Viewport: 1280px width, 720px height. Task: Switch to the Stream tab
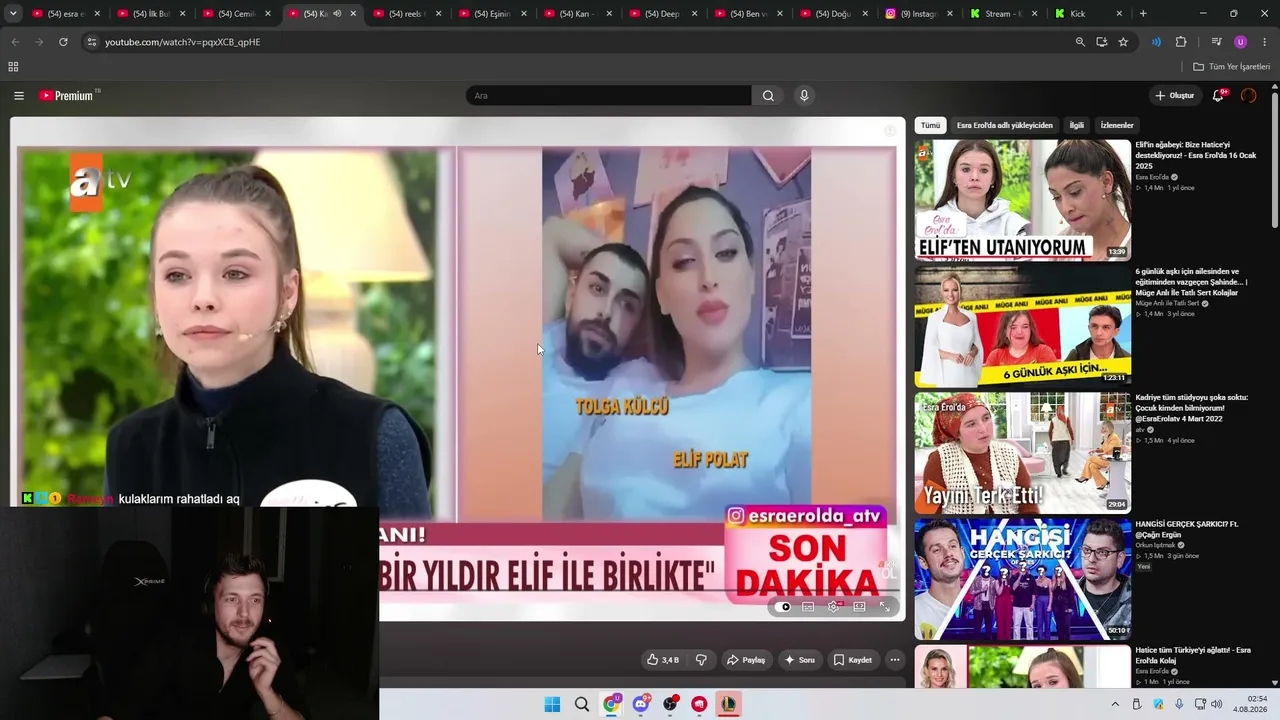point(1003,14)
